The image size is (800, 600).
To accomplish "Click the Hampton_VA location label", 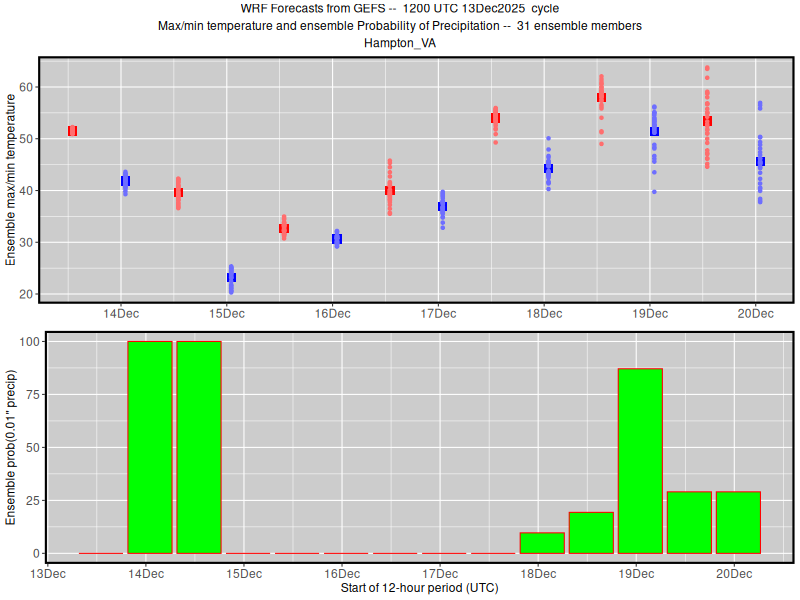I will tap(400, 43).
